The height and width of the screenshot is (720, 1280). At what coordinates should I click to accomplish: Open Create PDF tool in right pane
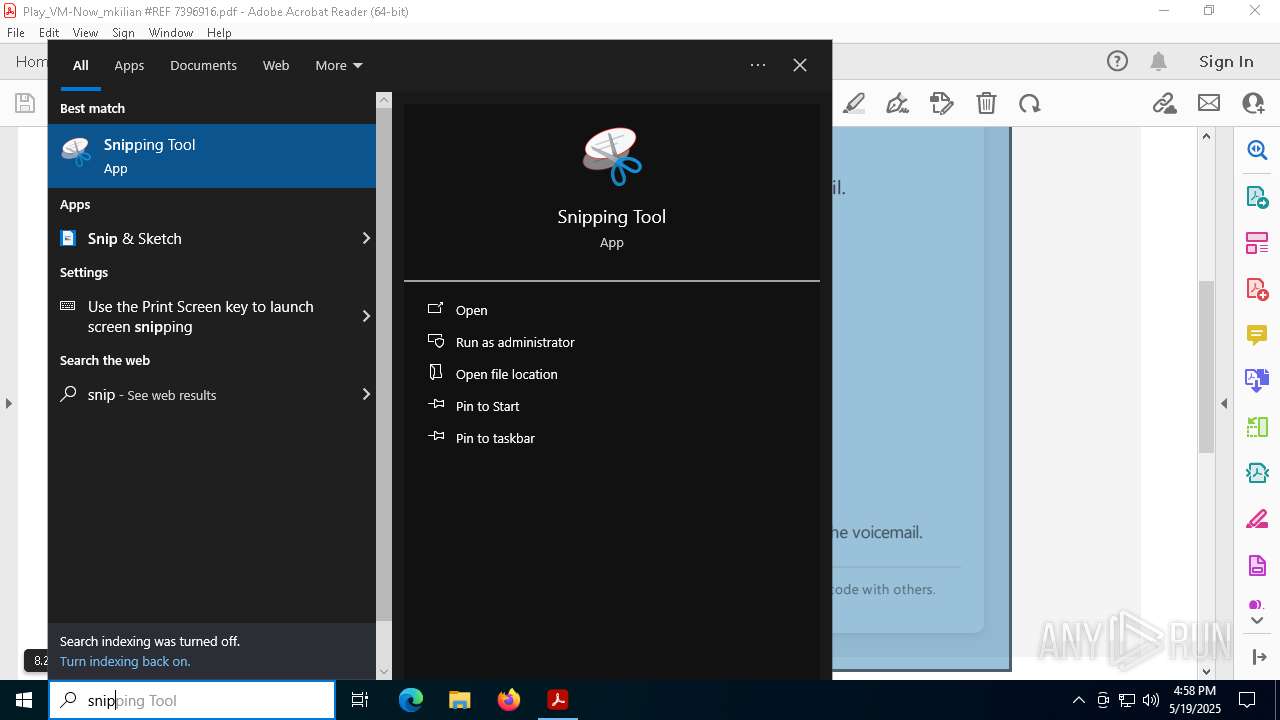tap(1257, 288)
